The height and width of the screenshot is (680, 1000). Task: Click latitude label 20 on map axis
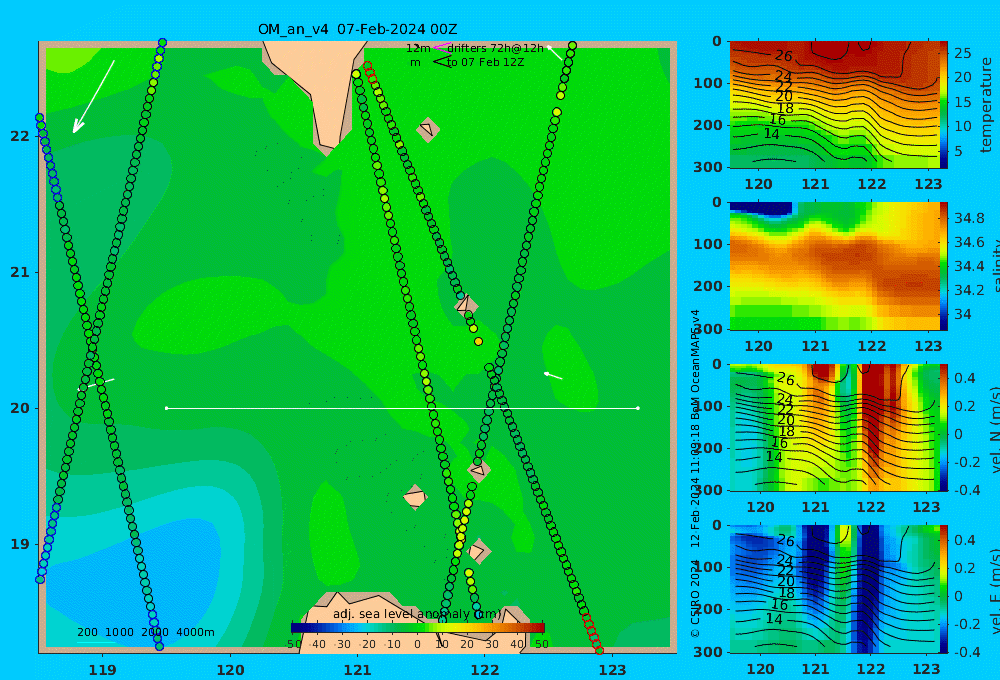(20, 408)
